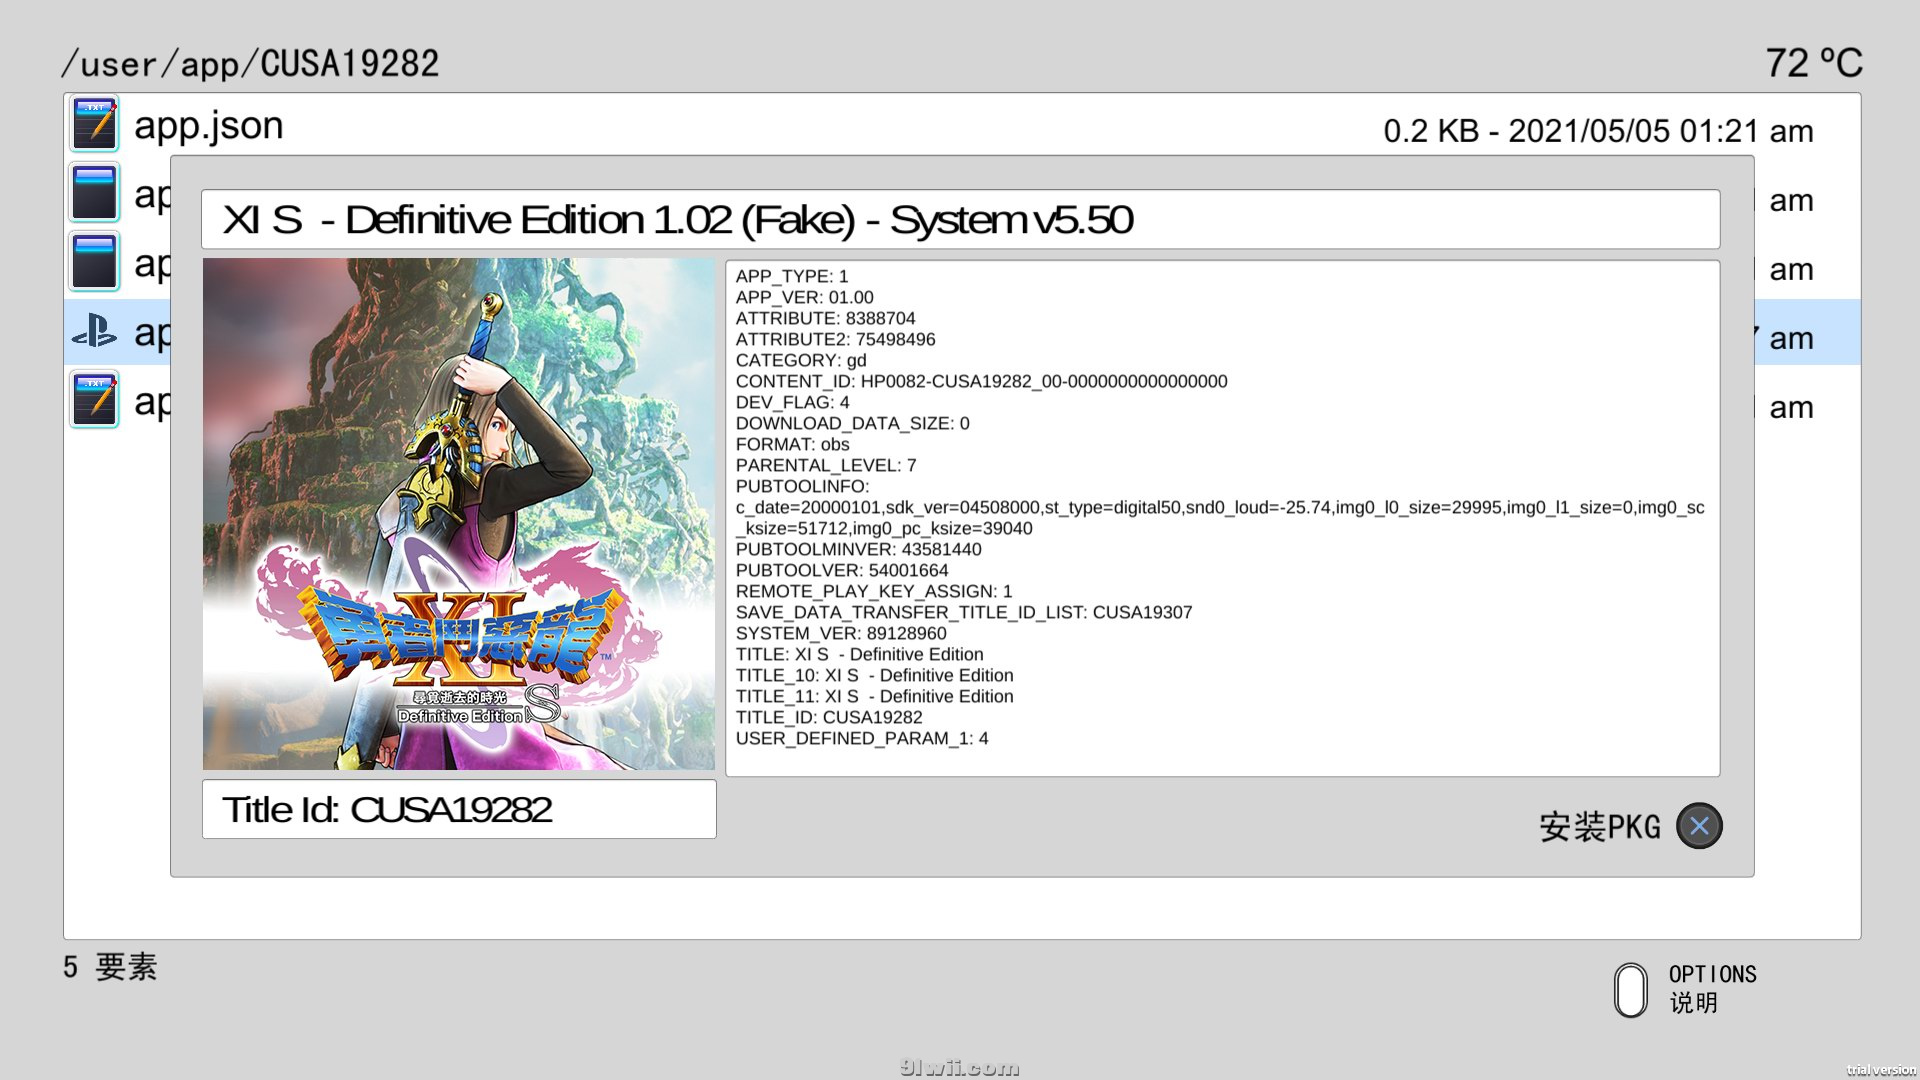Click the 'TITLE_10: XI S' line
Image resolution: width=1920 pixels, height=1080 pixels.
[x=875, y=675]
